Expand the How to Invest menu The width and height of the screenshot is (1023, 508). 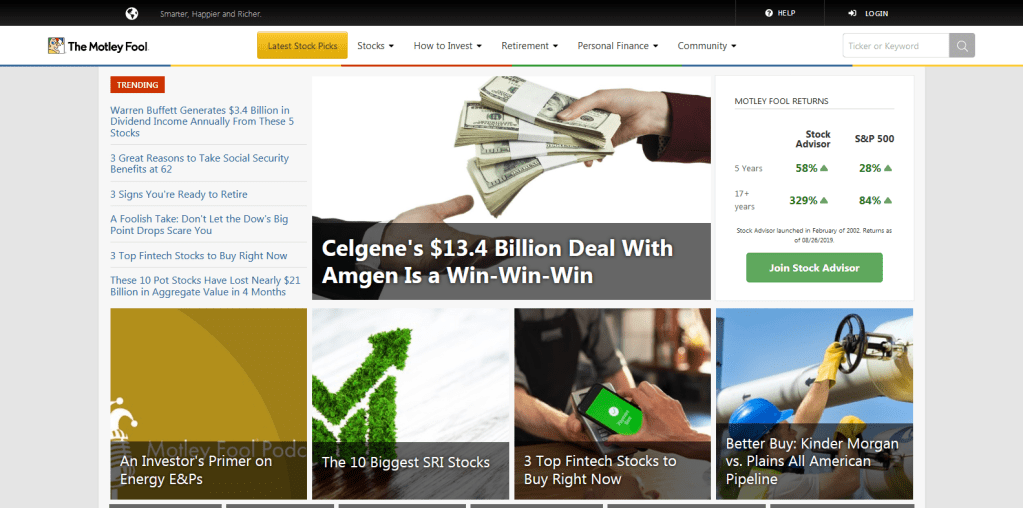click(x=448, y=46)
